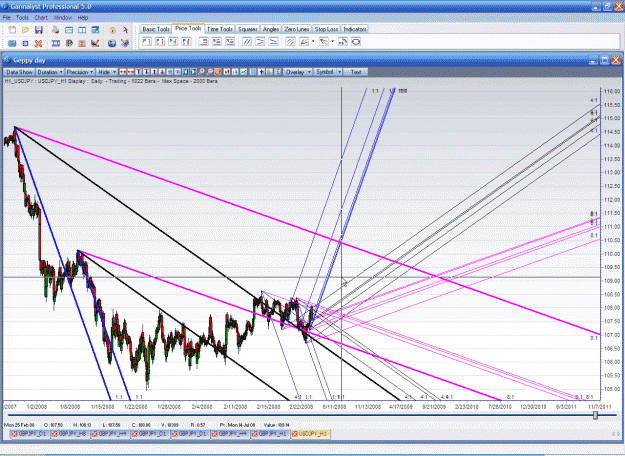Click the open folder icon

(x=26, y=30)
